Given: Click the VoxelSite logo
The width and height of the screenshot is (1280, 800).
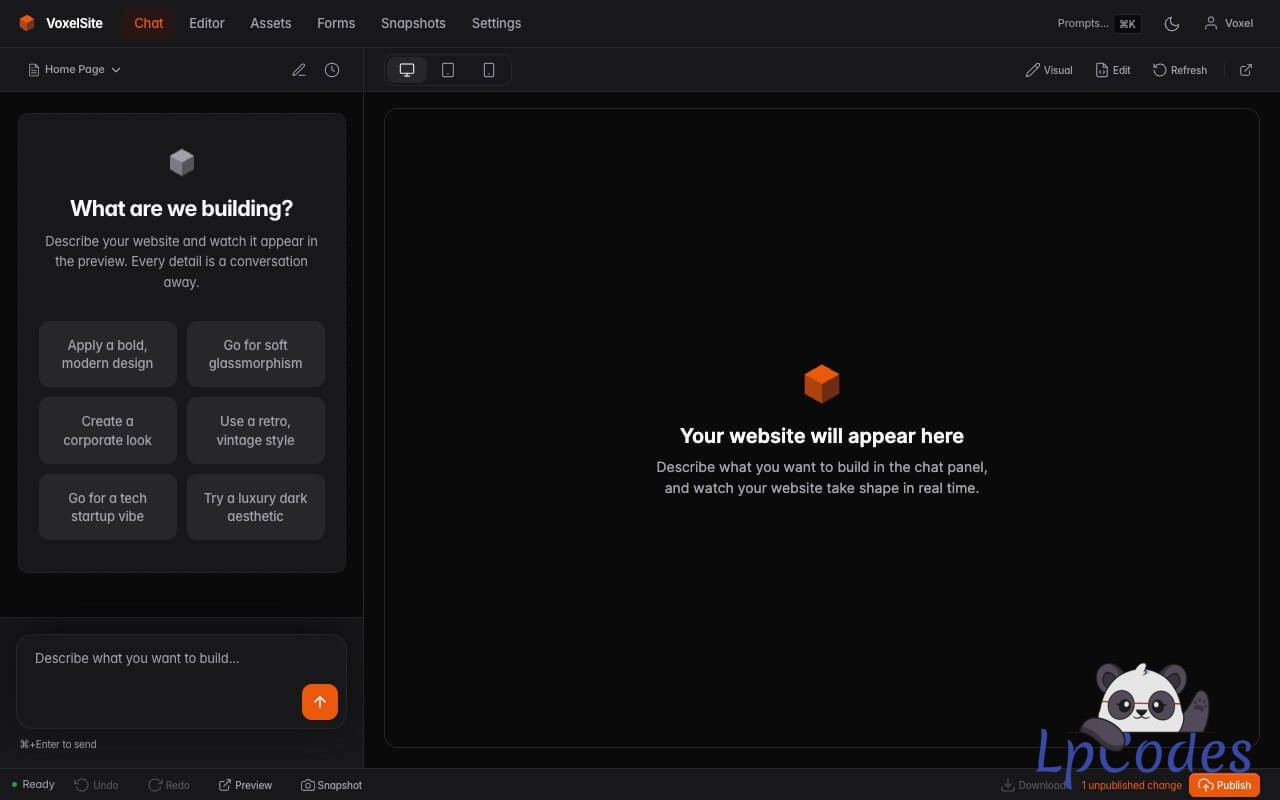Looking at the screenshot, I should [61, 23].
